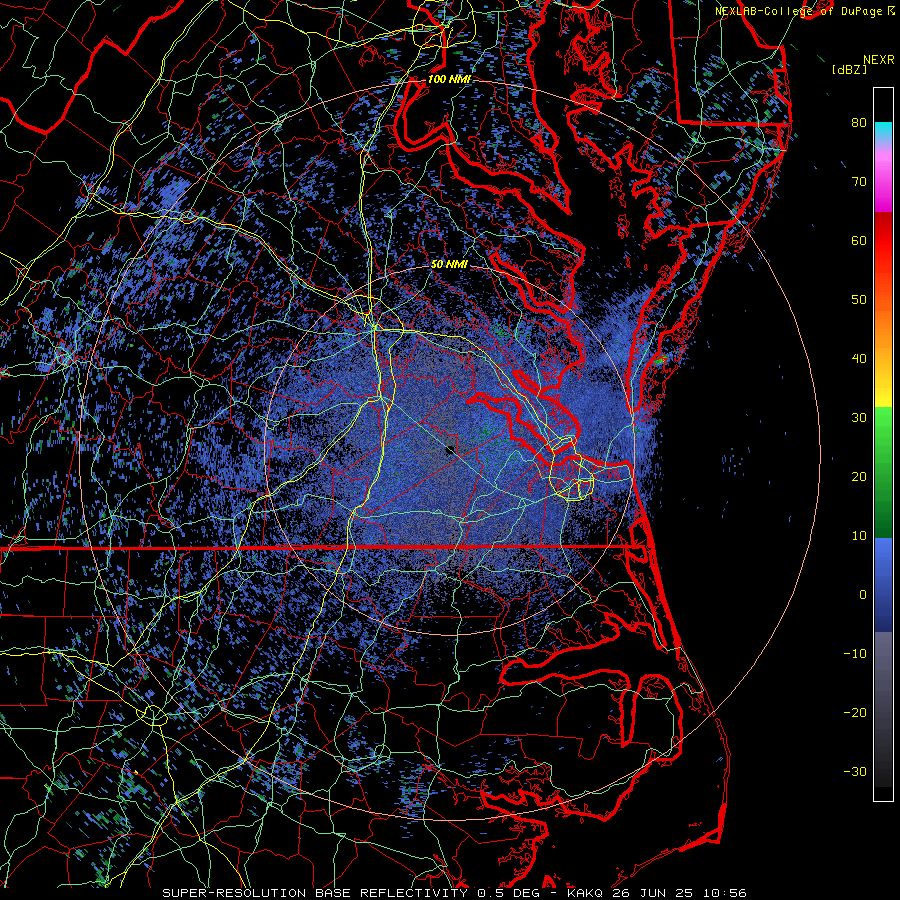900x900 pixels.
Task: Click the 30 value on the dBZ scale
Action: tap(859, 417)
